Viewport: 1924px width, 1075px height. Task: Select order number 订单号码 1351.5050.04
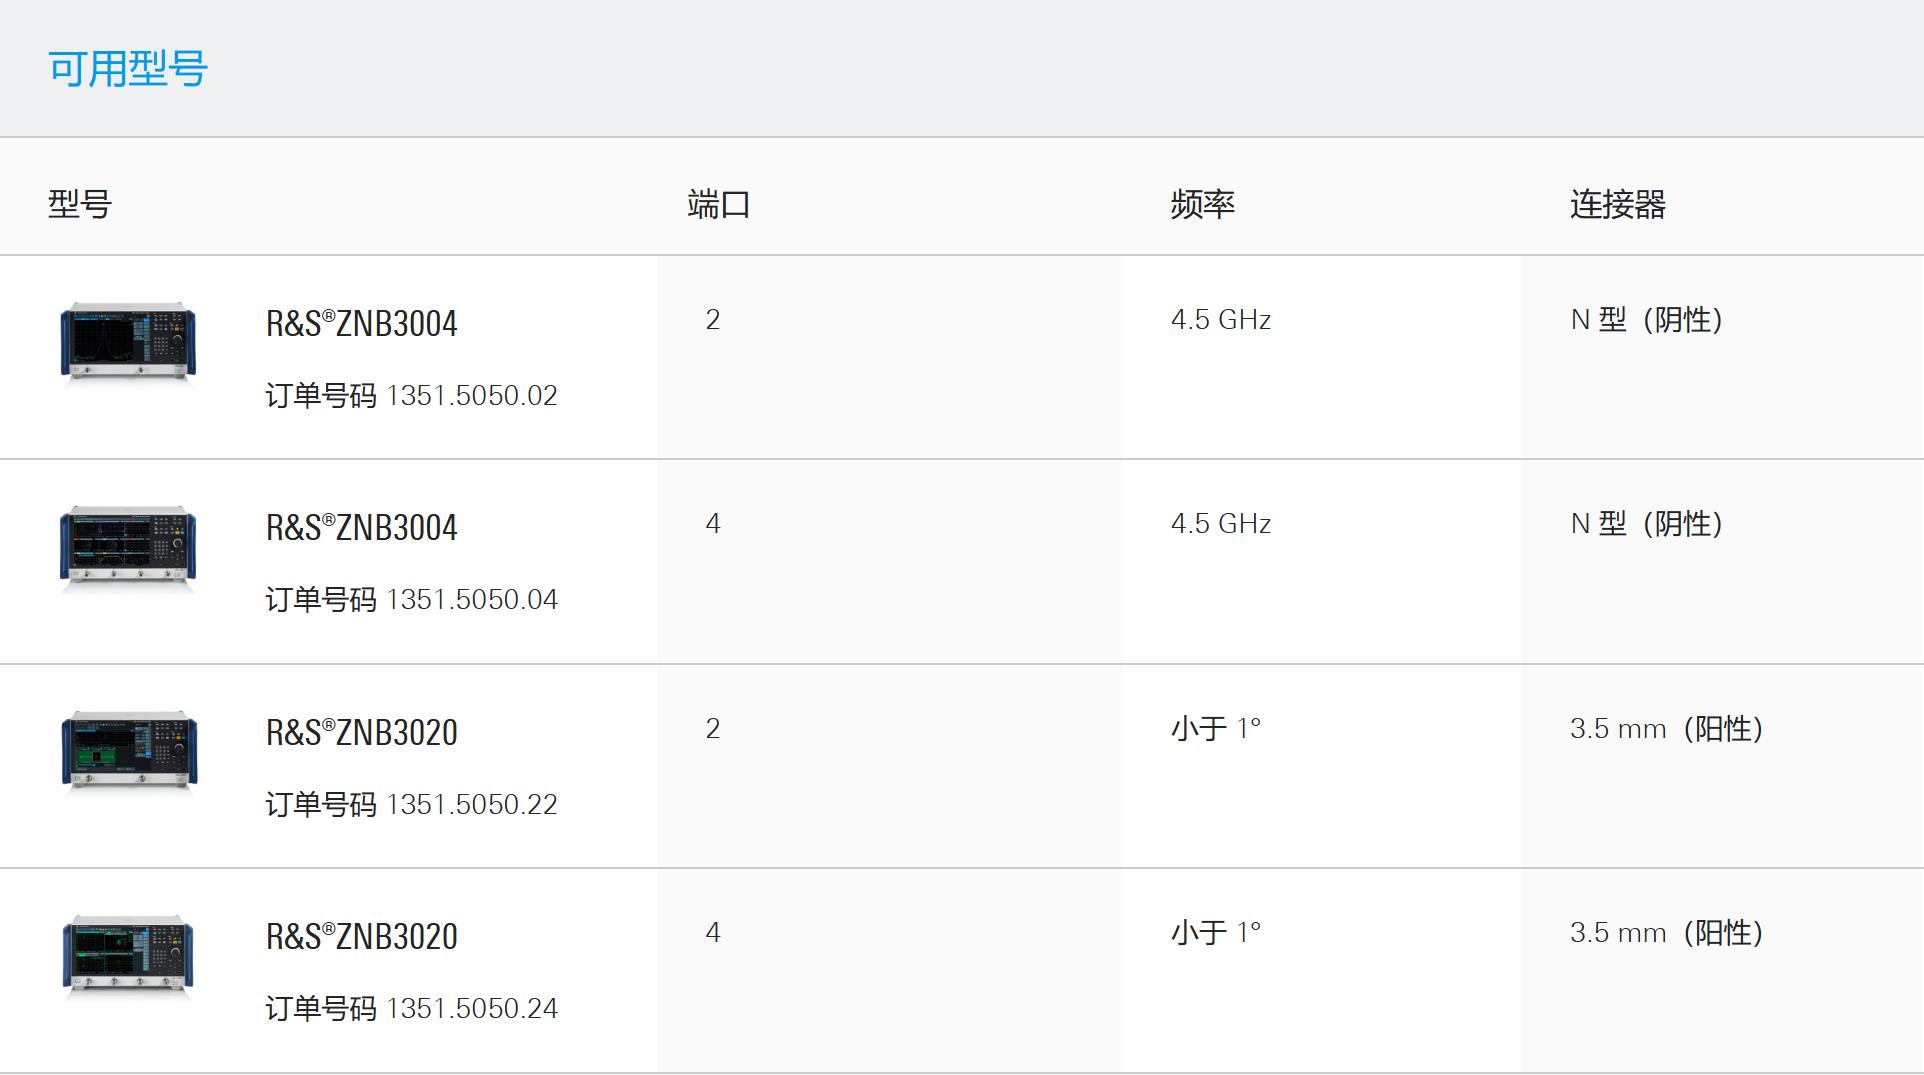click(x=411, y=600)
